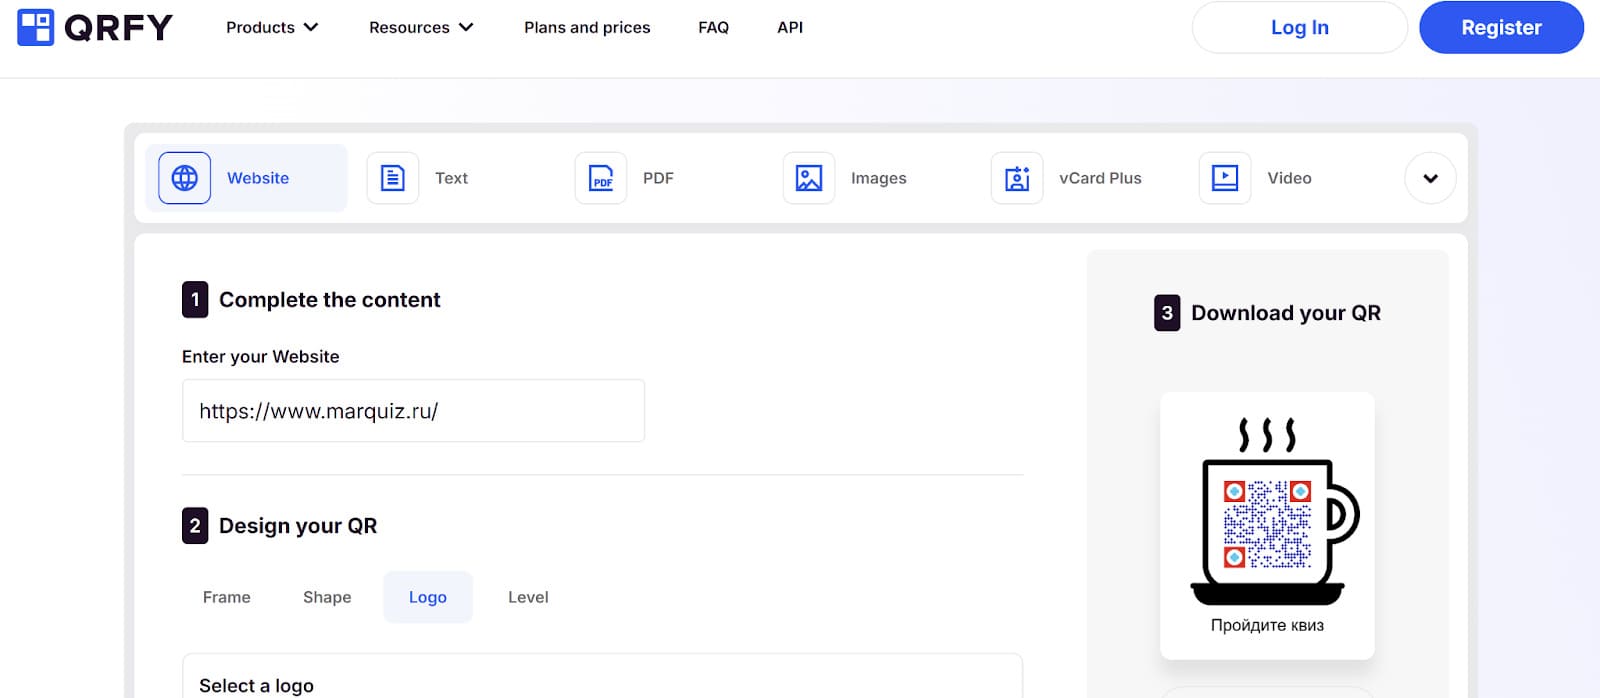Open the Resources dropdown menu
Screen dimensions: 1600x698
point(420,27)
